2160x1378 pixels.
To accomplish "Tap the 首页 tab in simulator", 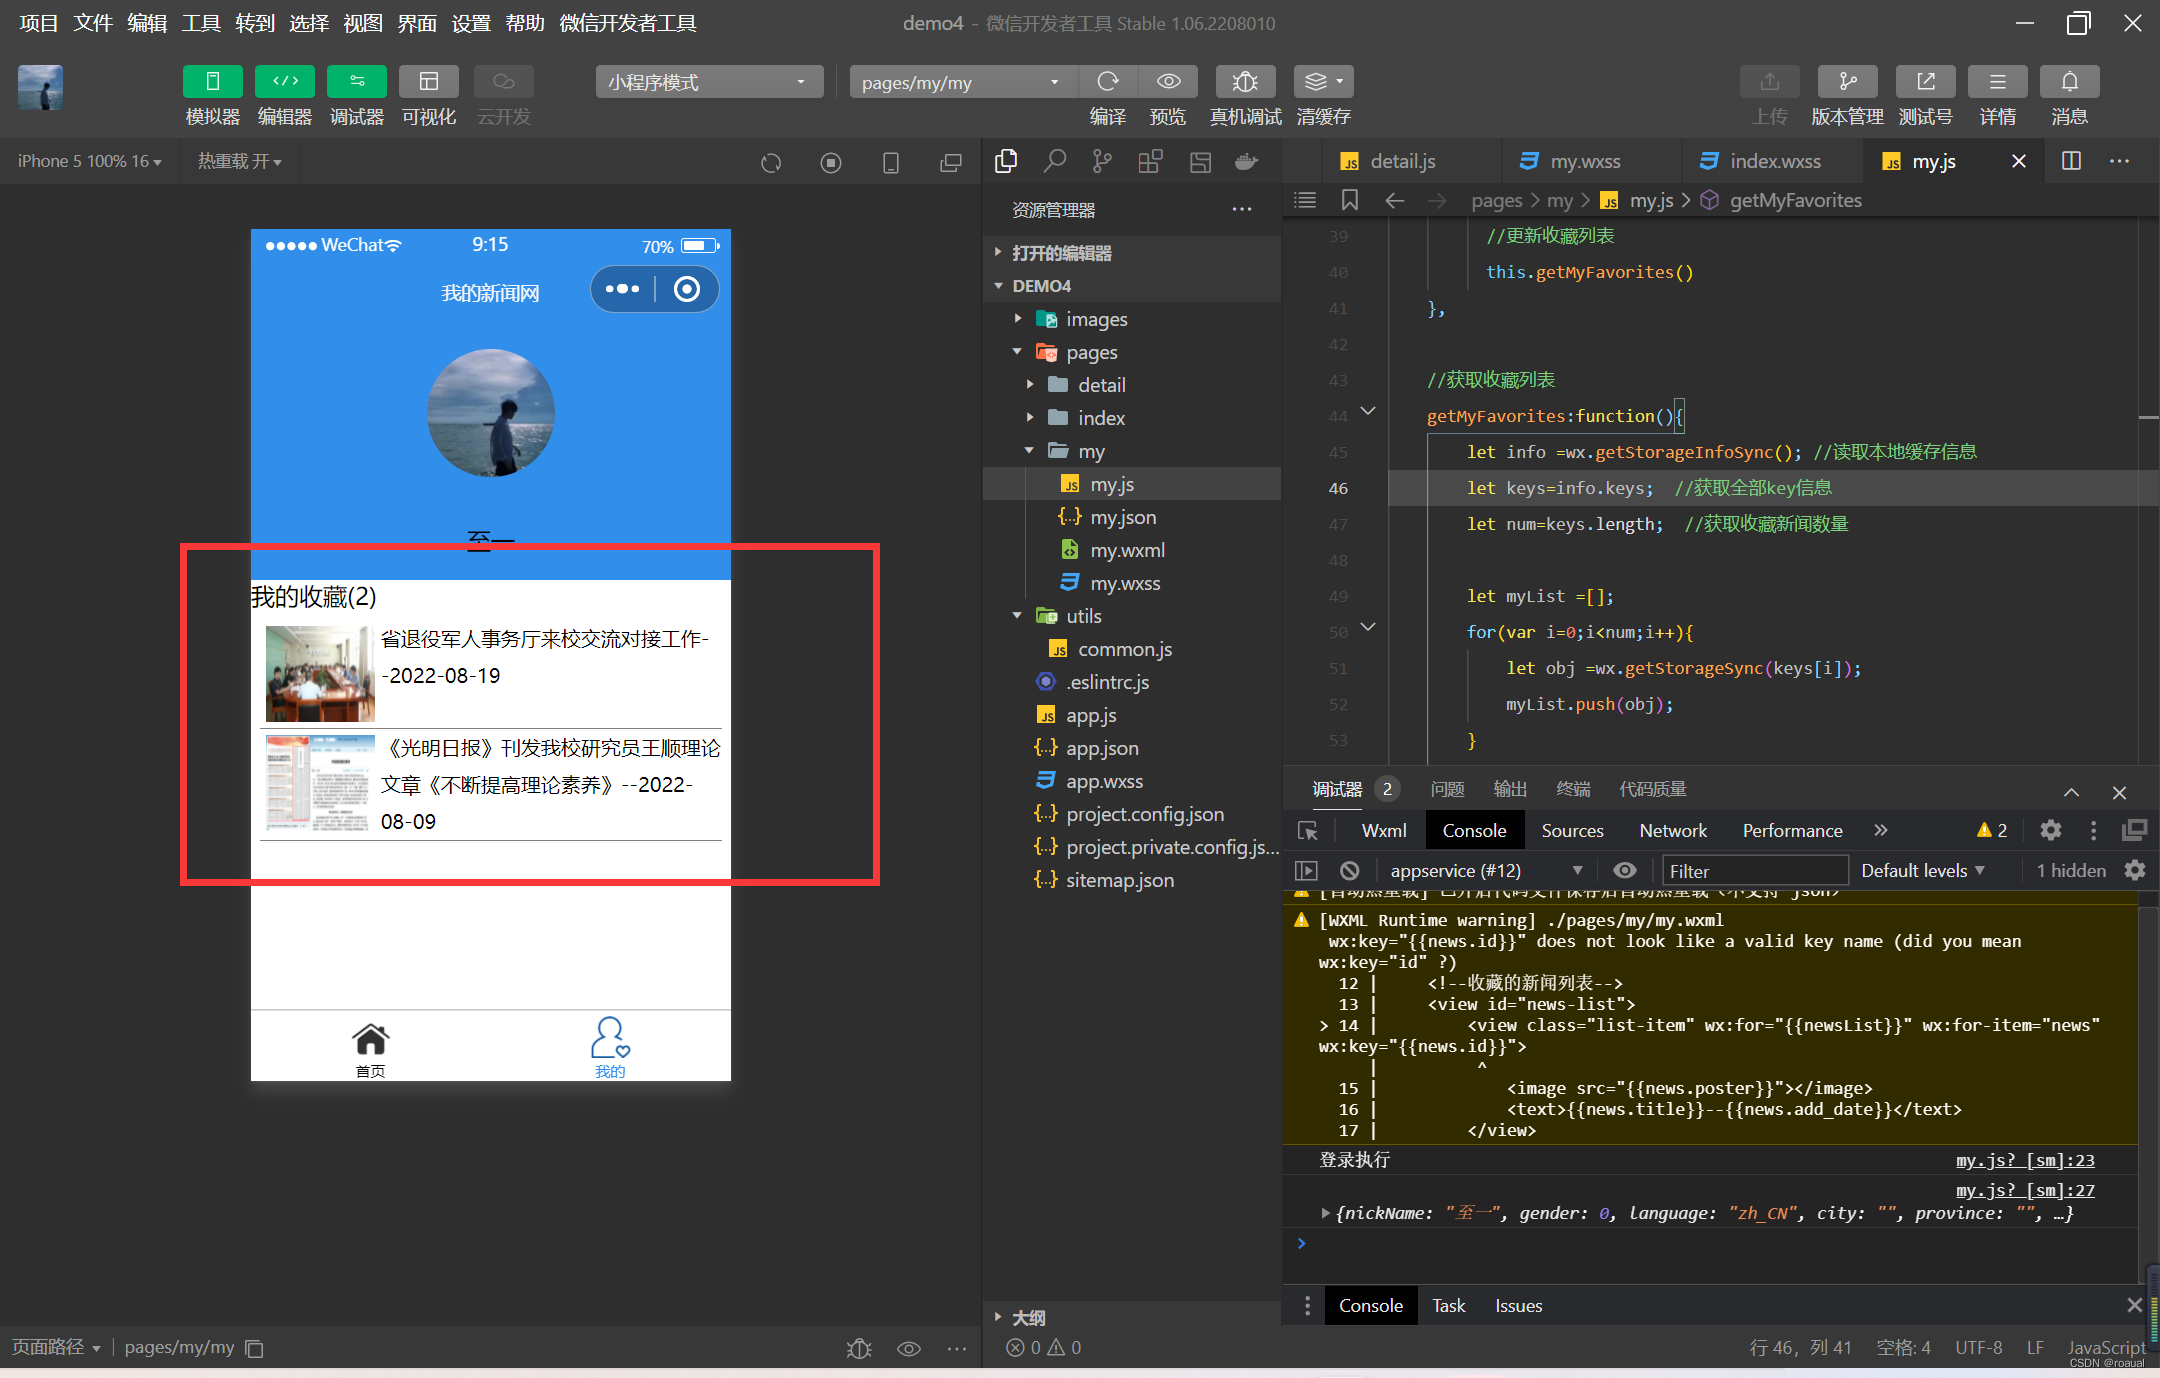I will pyautogui.click(x=370, y=1048).
